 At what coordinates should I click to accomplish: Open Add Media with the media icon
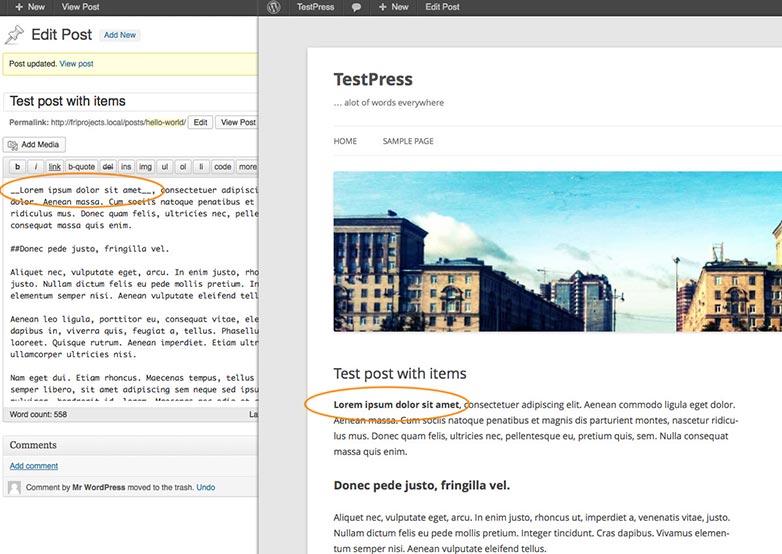click(34, 145)
